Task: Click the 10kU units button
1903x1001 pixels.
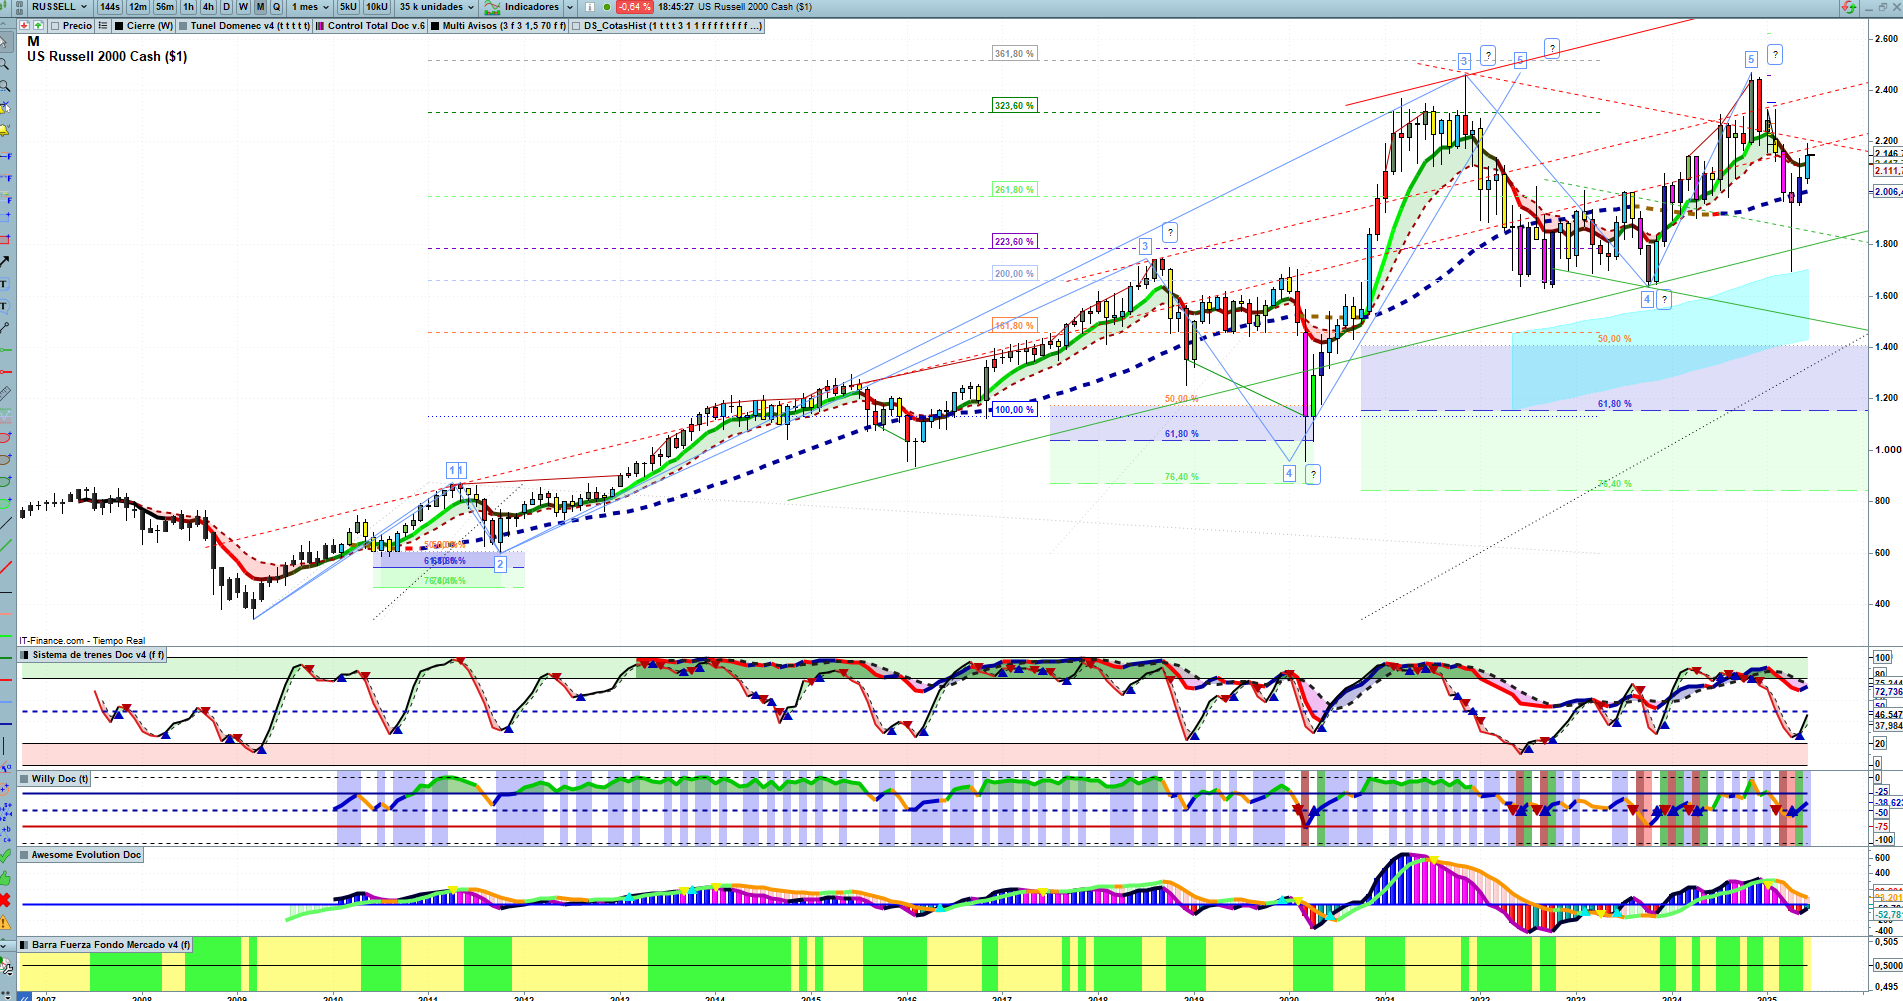Action: coord(377,7)
